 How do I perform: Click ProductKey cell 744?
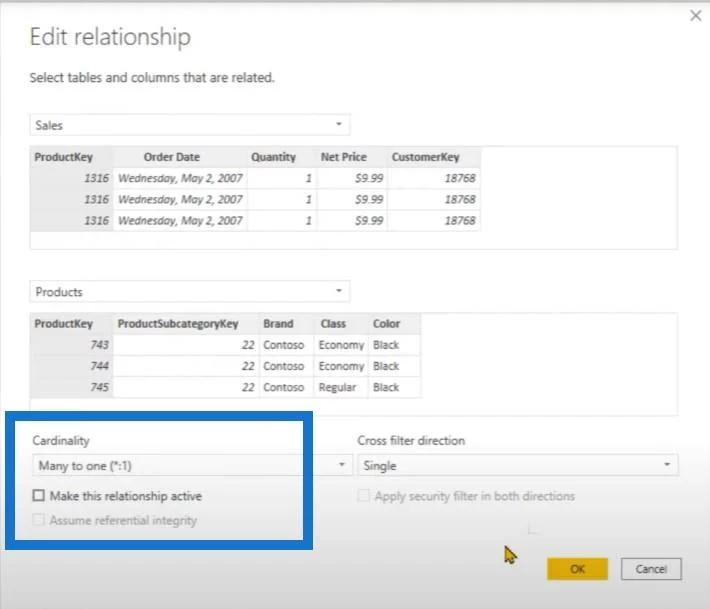(72, 366)
